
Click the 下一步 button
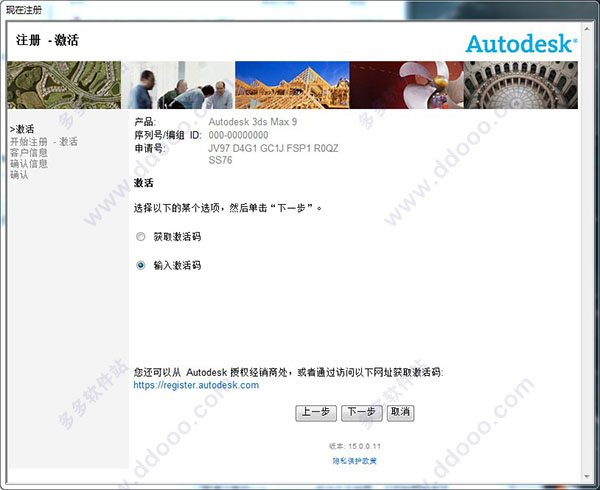point(362,413)
